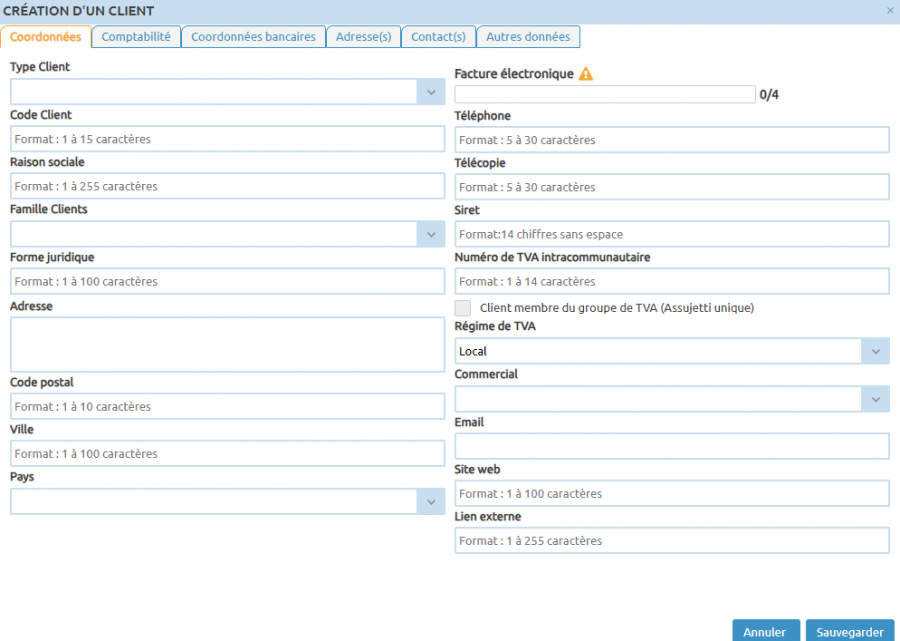Show the Autres données tab
The image size is (900, 641).
pyautogui.click(x=528, y=37)
